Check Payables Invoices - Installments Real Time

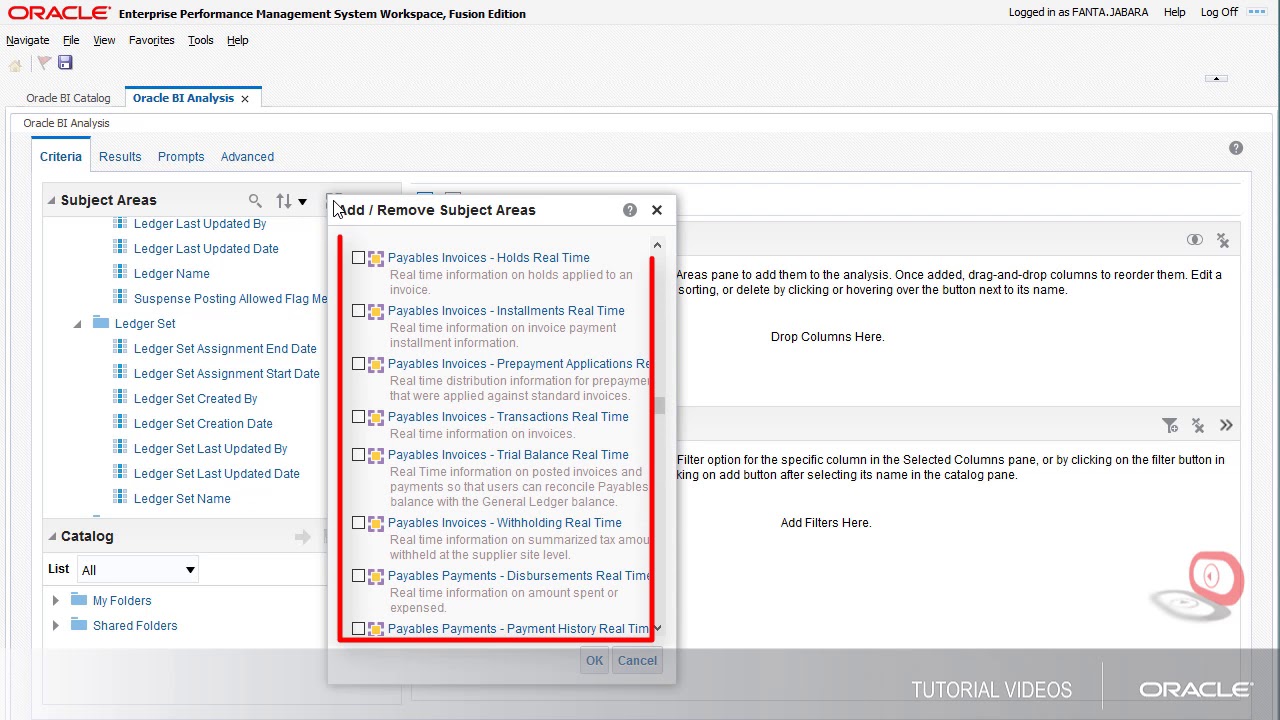(358, 311)
